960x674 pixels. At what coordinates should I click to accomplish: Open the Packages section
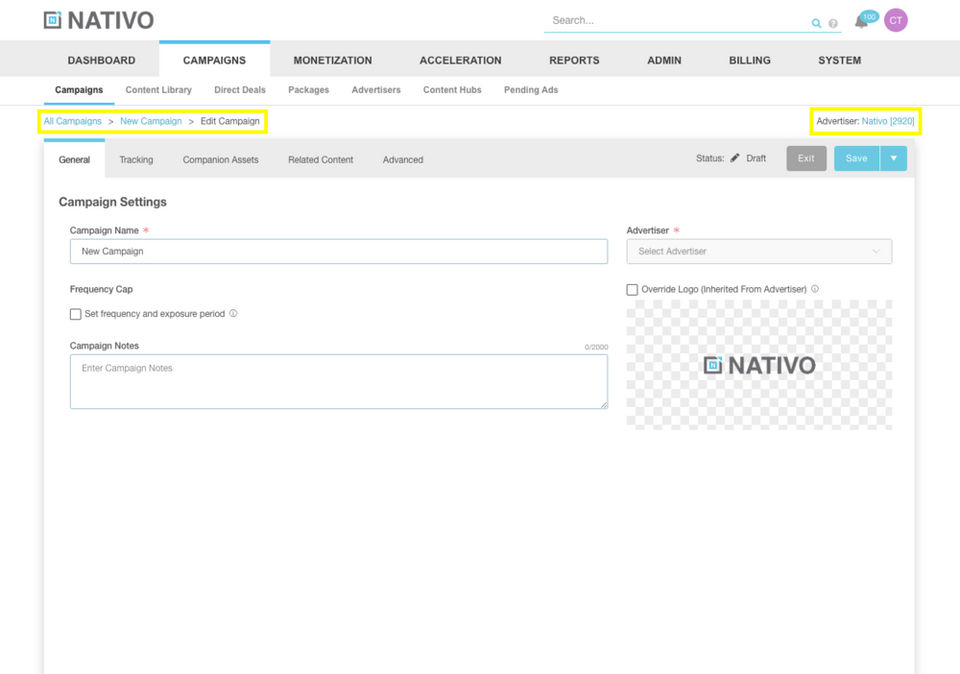coord(309,90)
